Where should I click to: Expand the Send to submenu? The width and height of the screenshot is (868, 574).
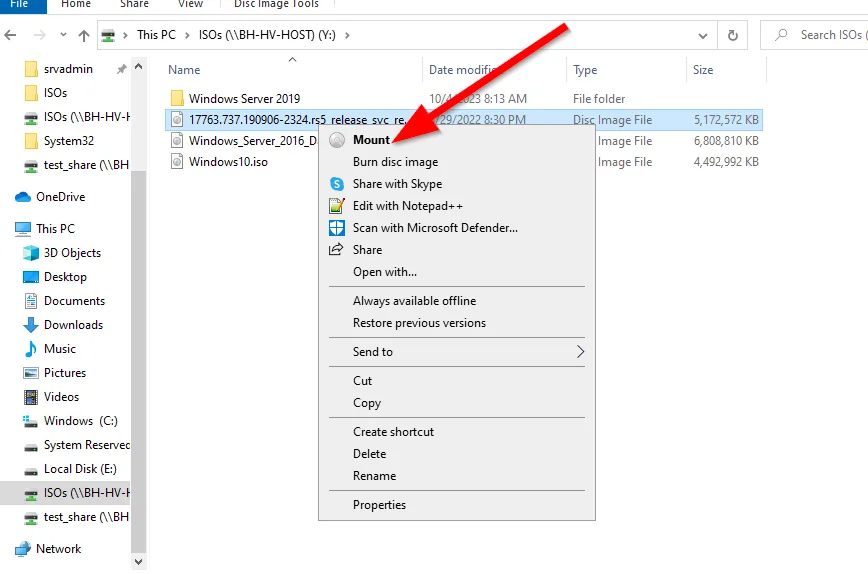coord(457,351)
